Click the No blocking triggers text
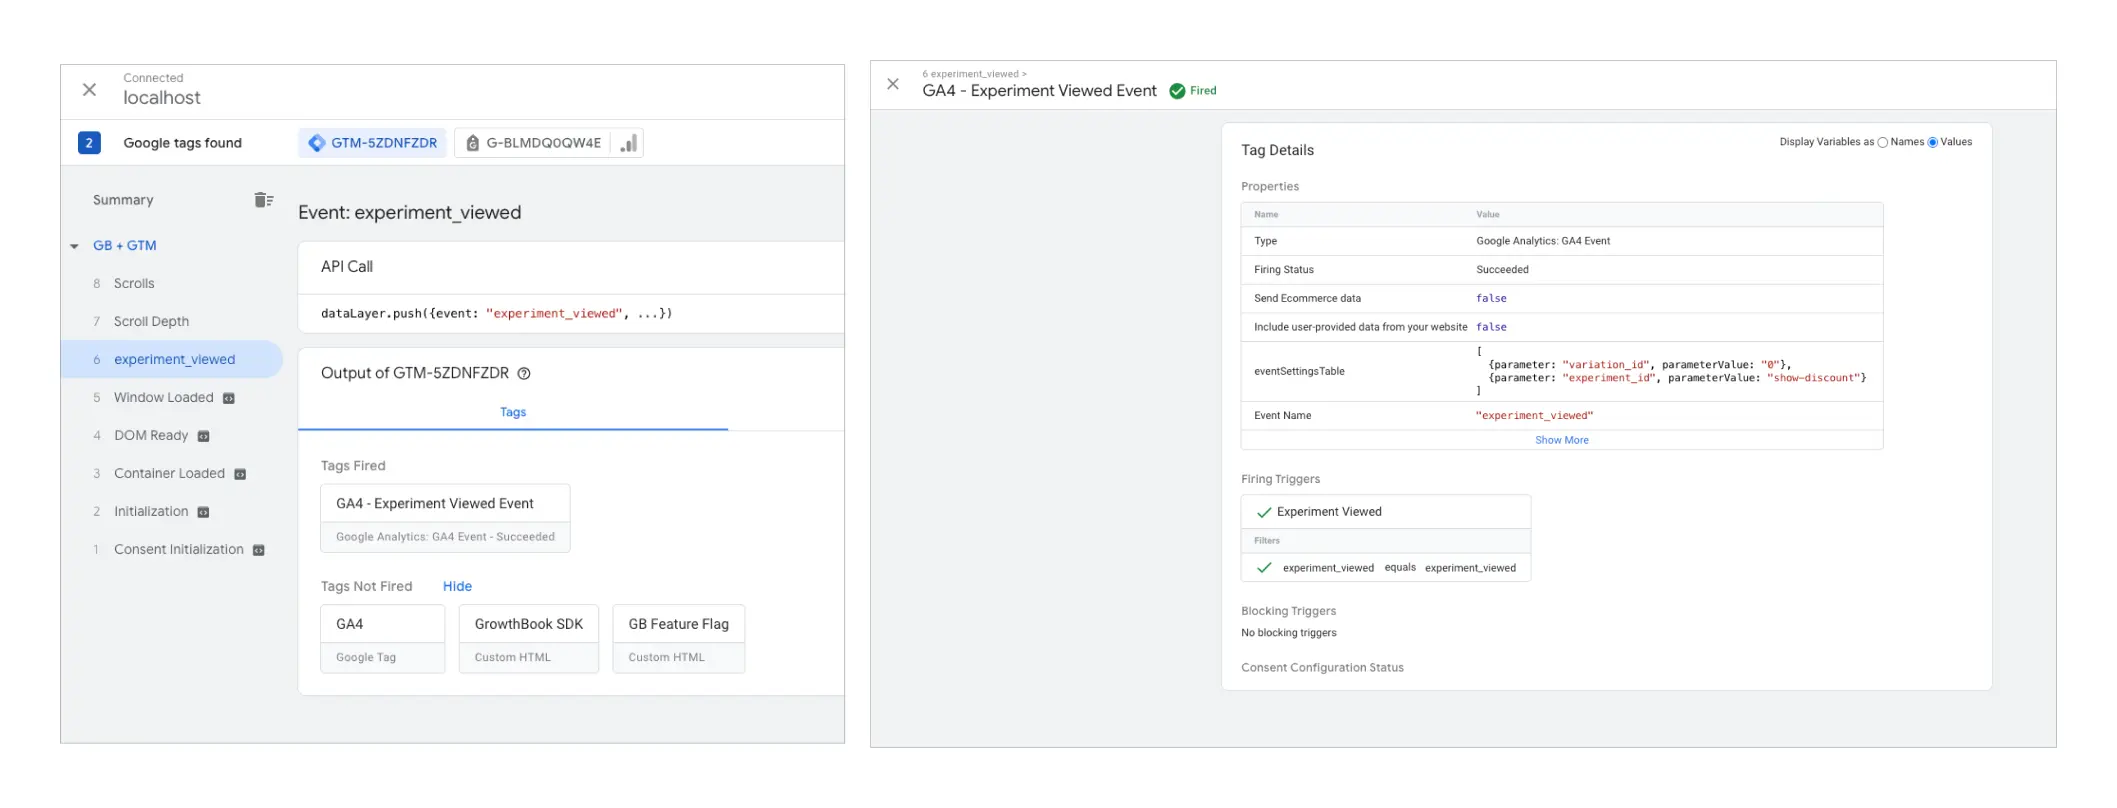Image resolution: width=2117 pixels, height=808 pixels. point(1289,633)
